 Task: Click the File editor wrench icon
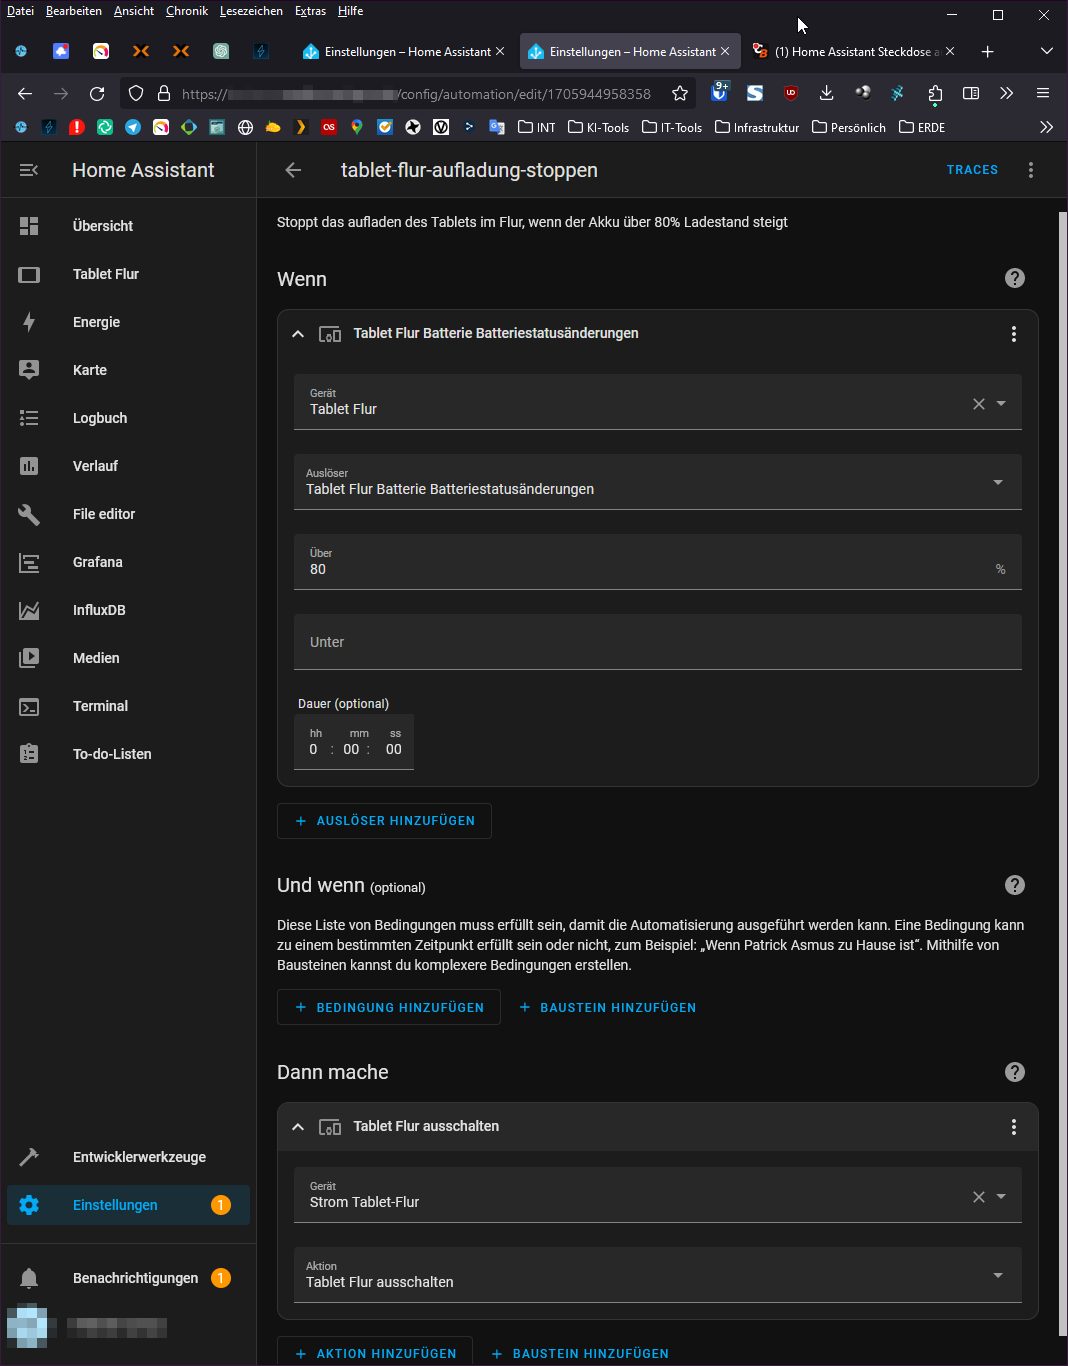coord(29,514)
